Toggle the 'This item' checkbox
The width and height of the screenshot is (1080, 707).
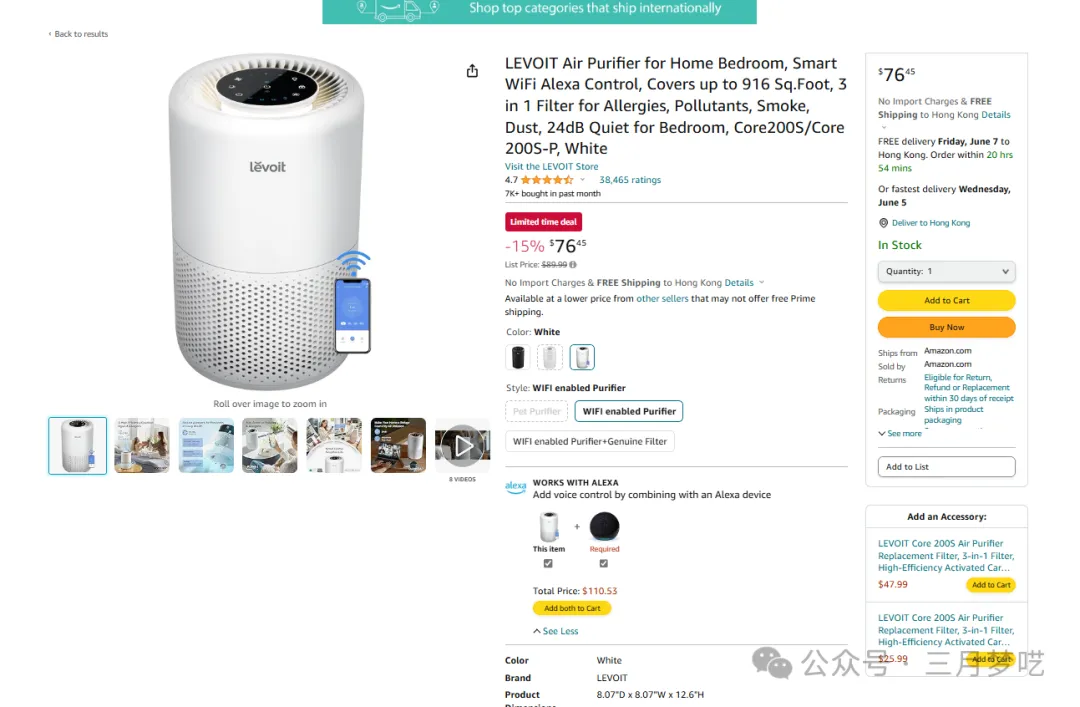(x=548, y=563)
